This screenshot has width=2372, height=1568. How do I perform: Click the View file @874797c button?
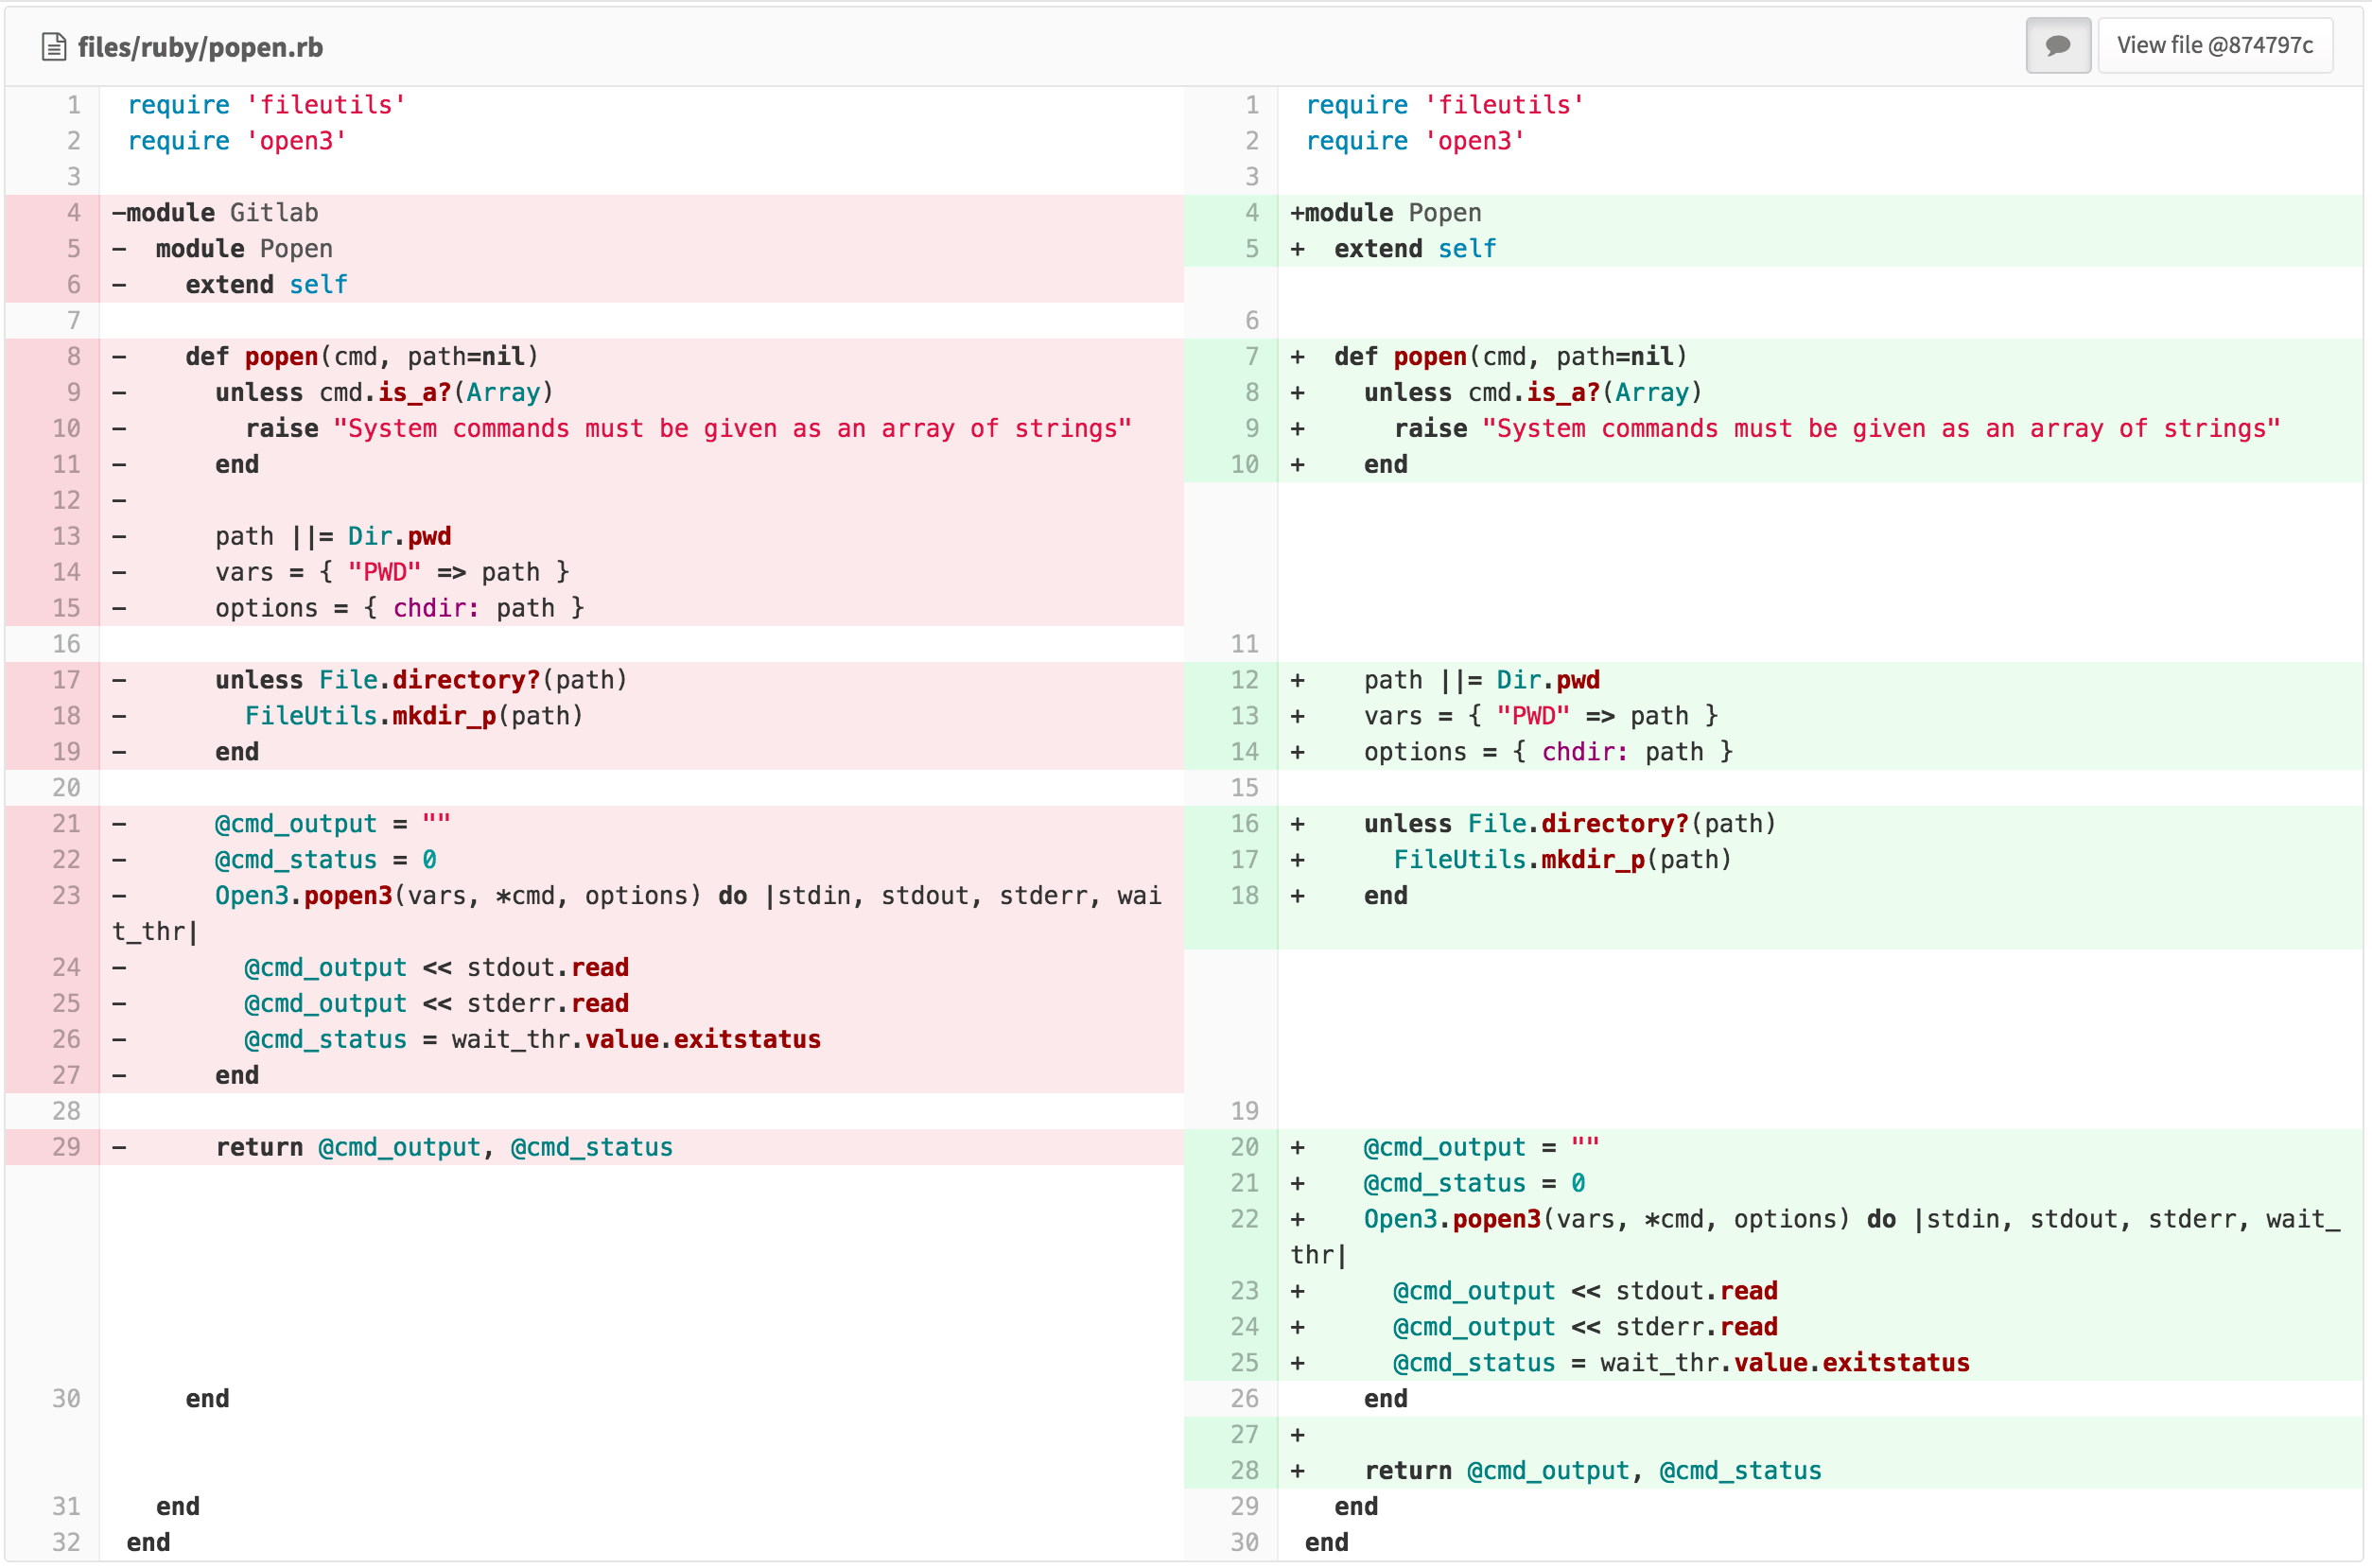pos(2215,45)
